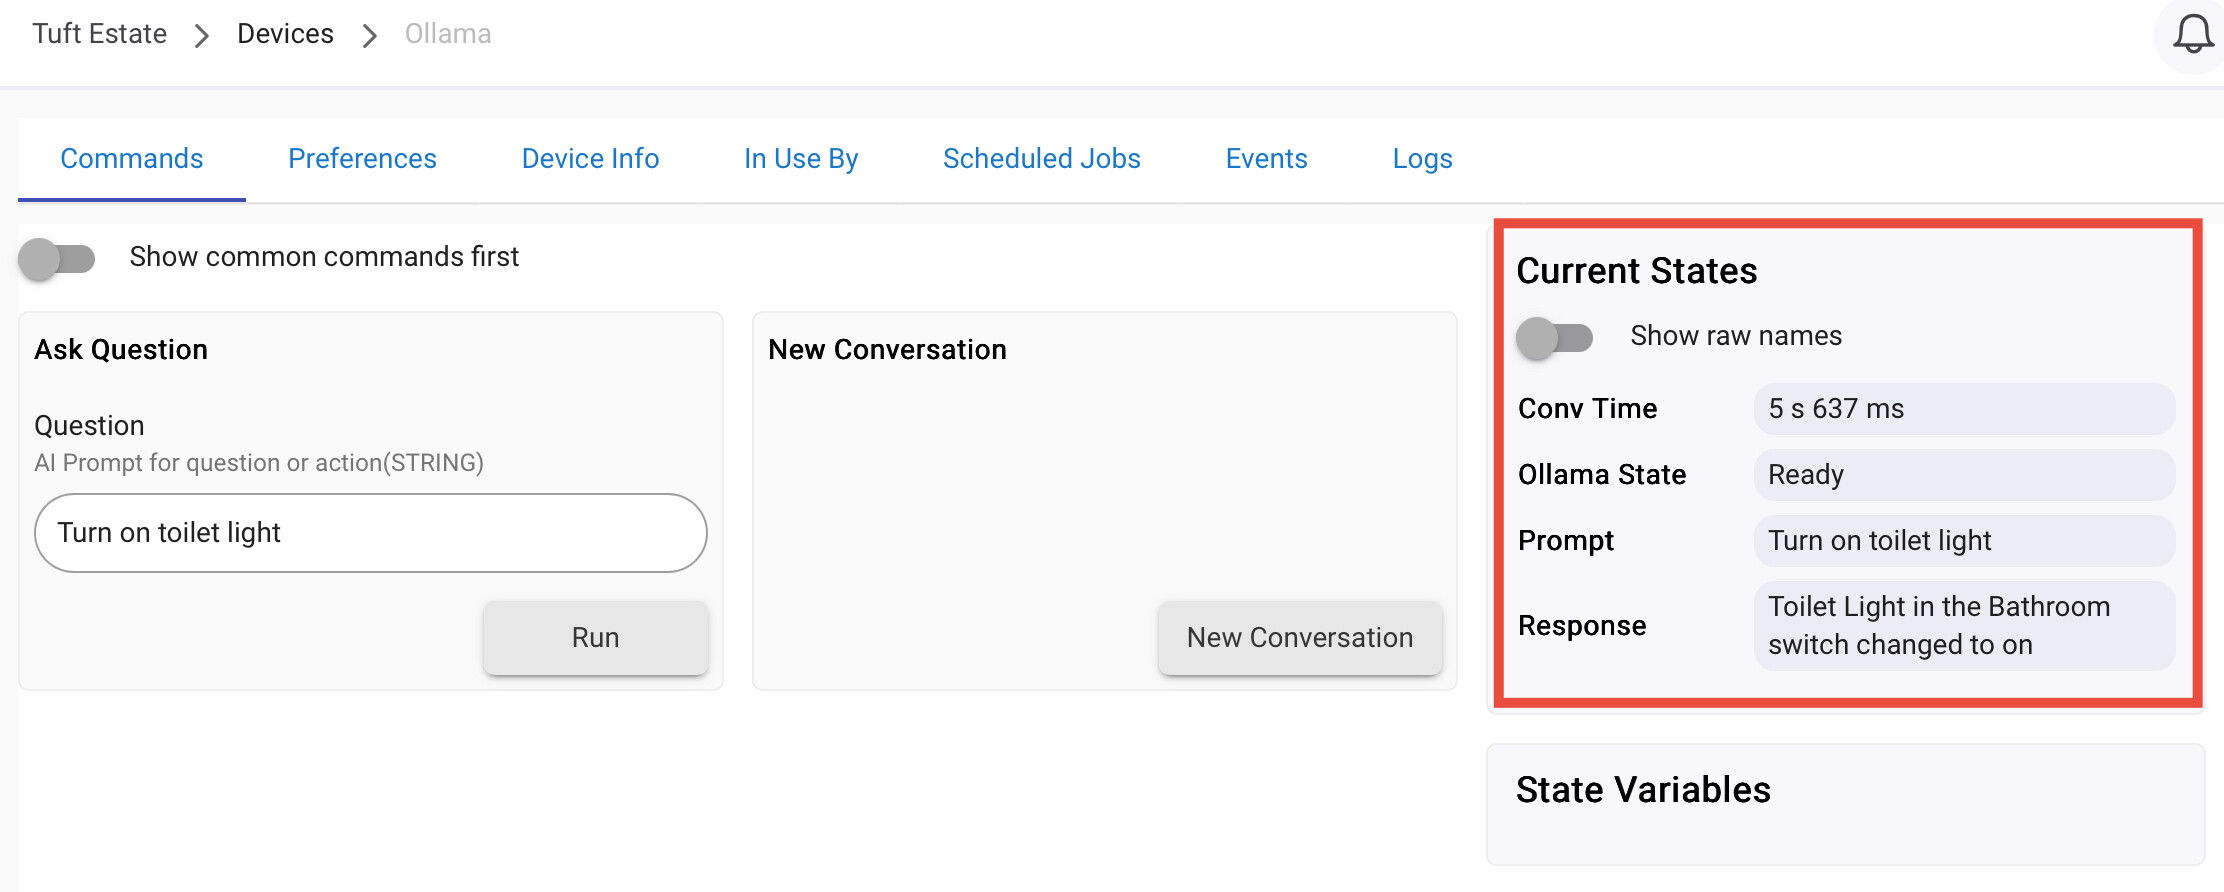
Task: Click the Prompt label
Action: click(1566, 541)
